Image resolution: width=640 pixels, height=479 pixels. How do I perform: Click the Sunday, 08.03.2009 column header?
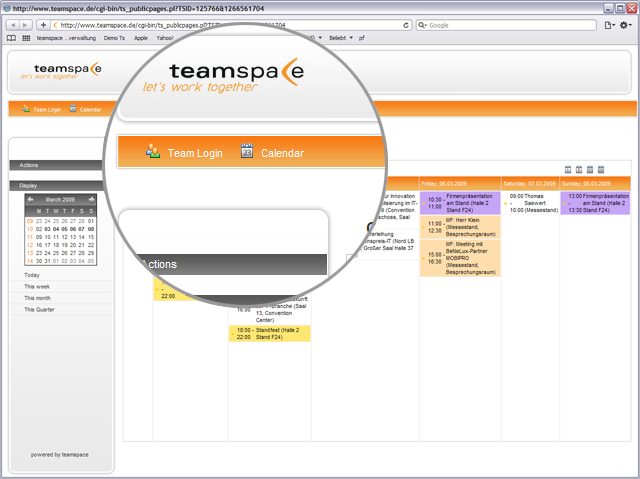[x=595, y=183]
